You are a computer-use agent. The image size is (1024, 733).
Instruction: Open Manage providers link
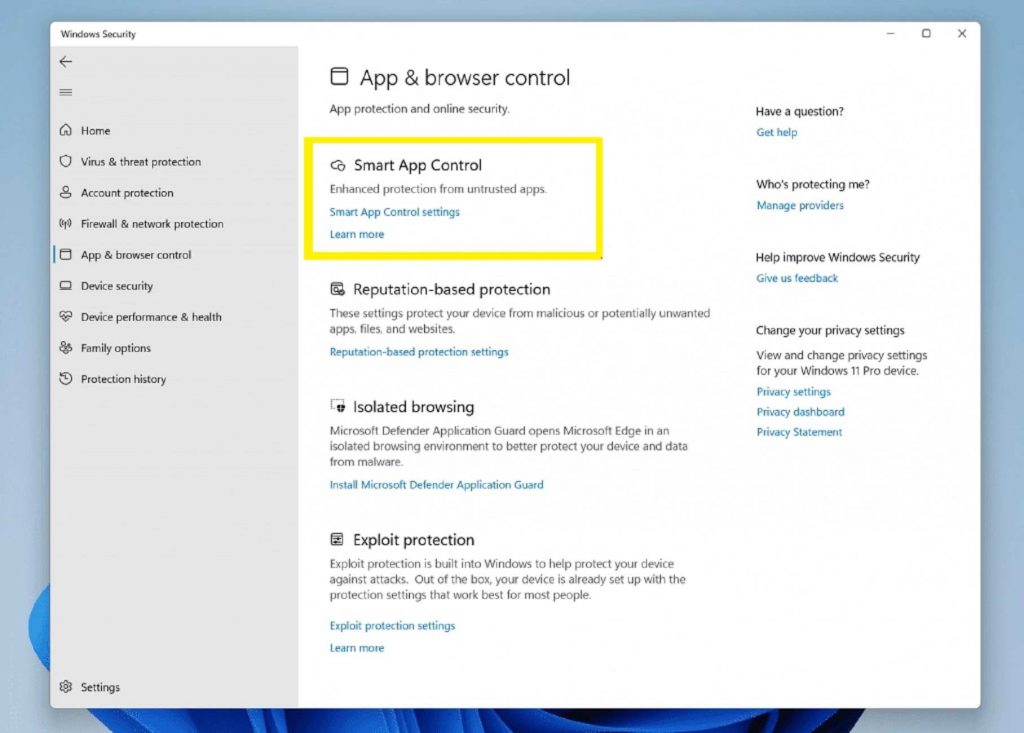point(799,206)
